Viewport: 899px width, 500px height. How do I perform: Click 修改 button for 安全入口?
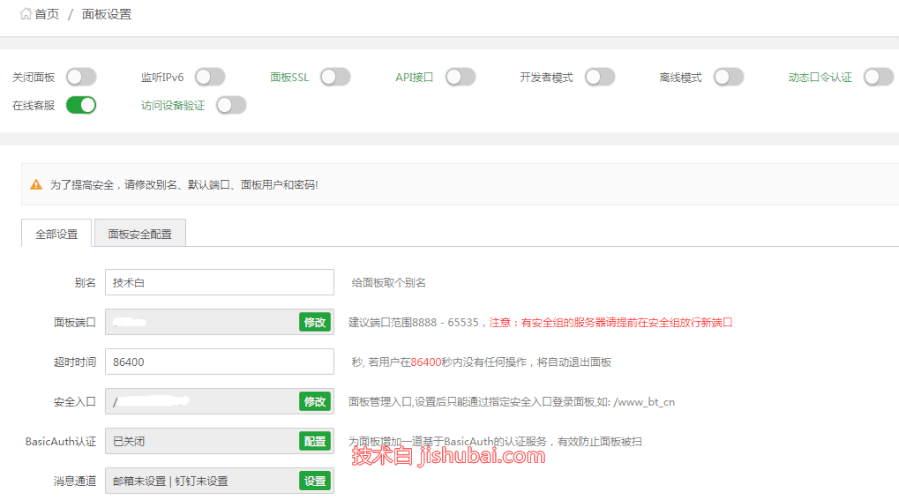[x=315, y=401]
